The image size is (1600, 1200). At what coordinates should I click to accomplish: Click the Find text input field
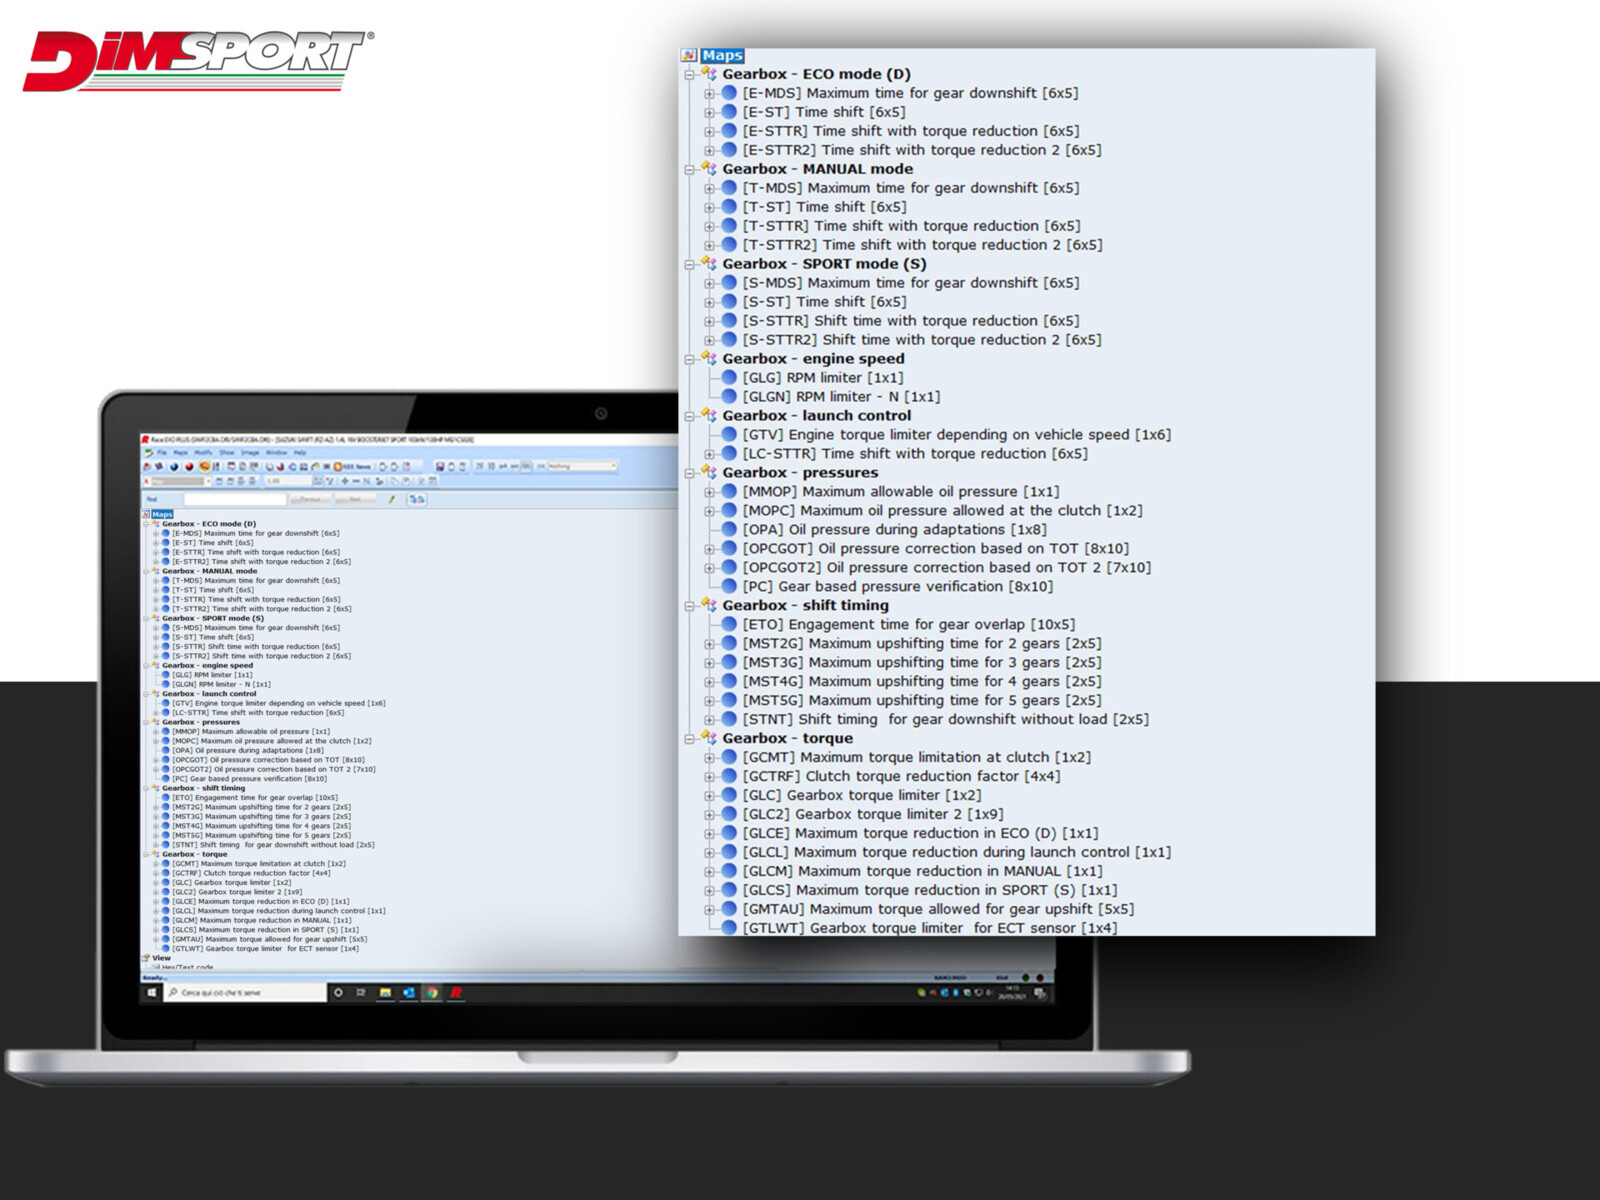235,499
